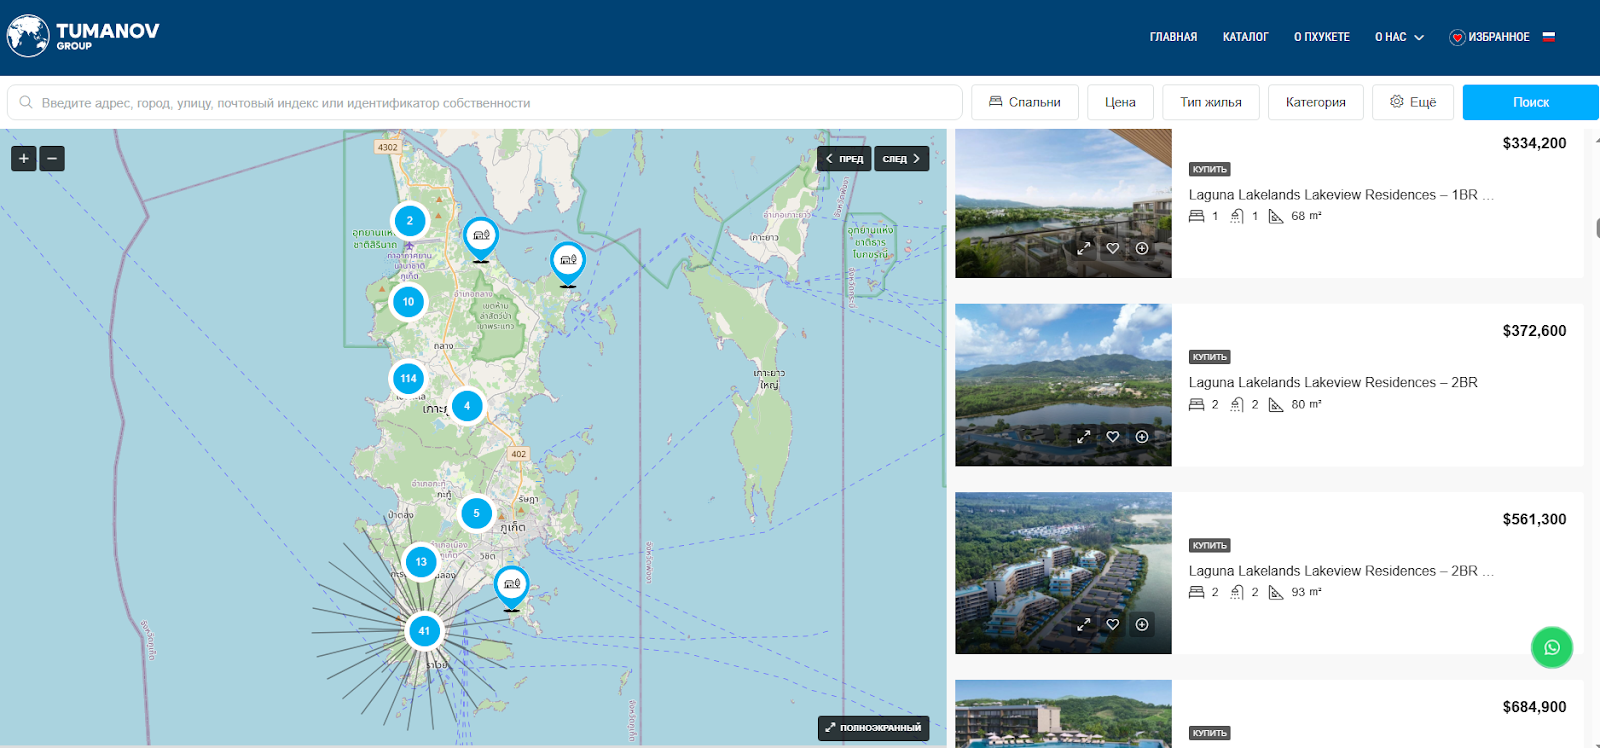The height and width of the screenshot is (748, 1600).
Task: Open the map cluster marker showing 2
Action: [409, 221]
